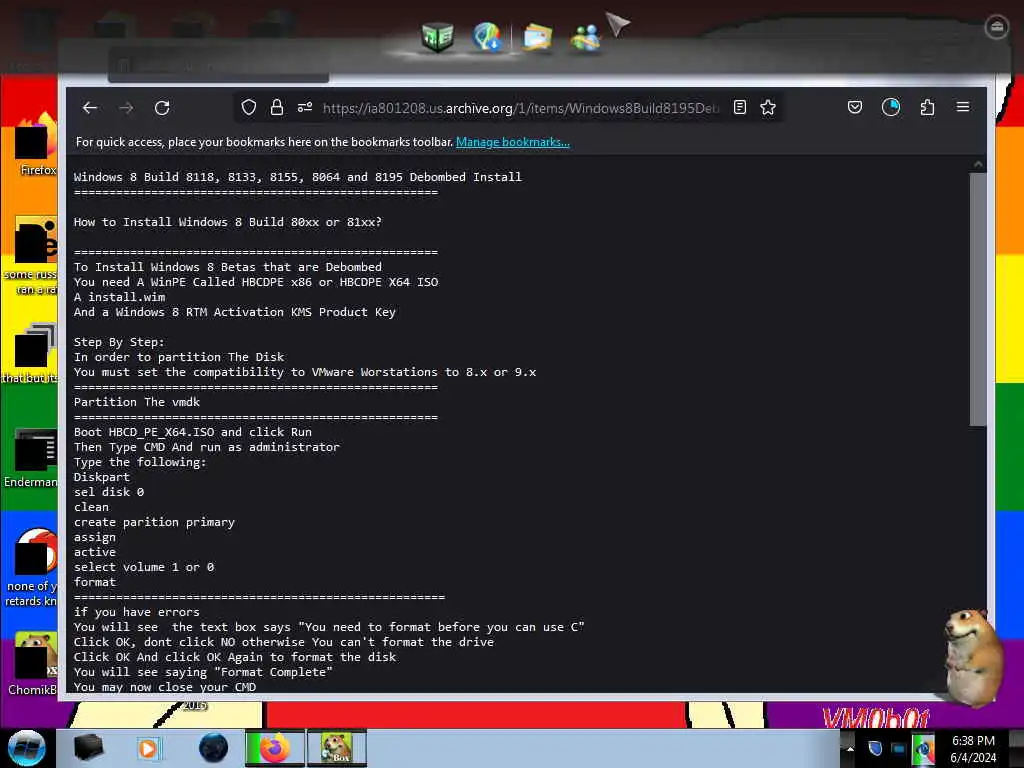This screenshot has height=768, width=1024.
Task: Click the 'clean' command line
Action: pos(91,507)
